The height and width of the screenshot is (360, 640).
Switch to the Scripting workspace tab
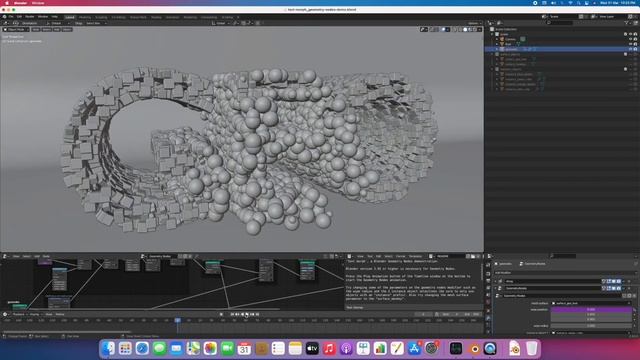click(228, 17)
